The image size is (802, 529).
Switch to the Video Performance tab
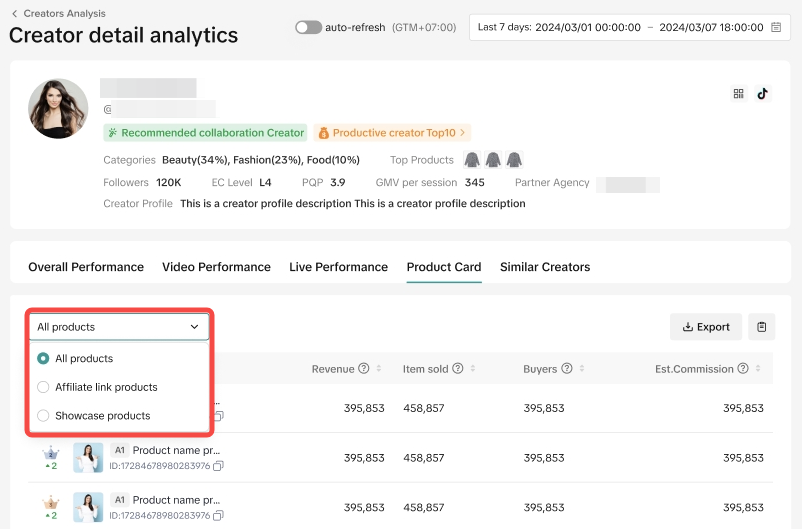click(x=216, y=267)
